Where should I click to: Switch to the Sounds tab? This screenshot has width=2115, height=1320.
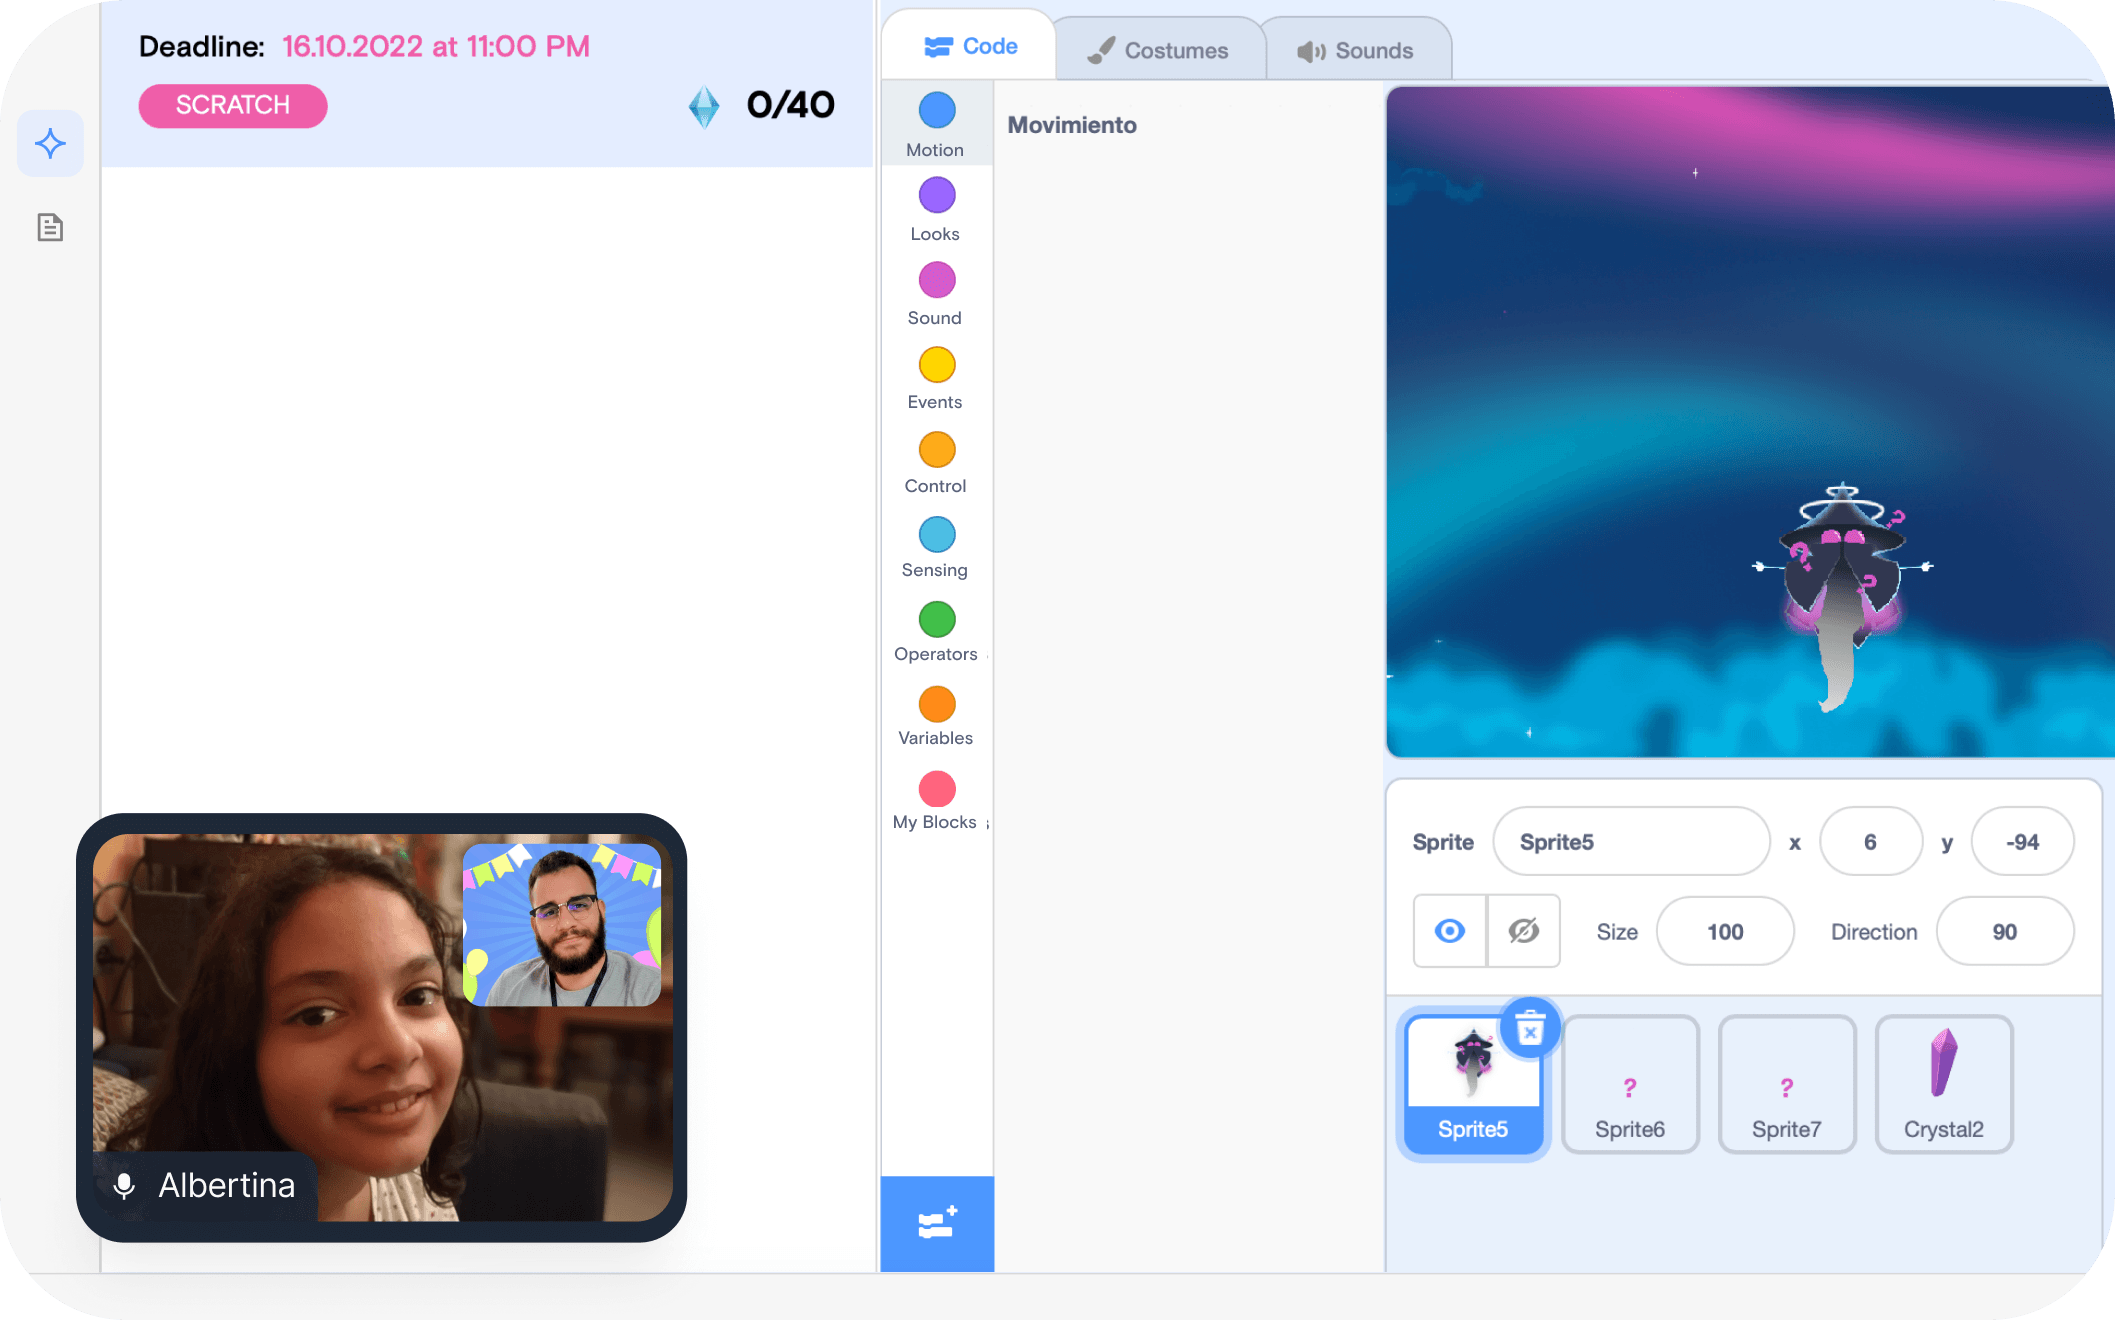click(x=1355, y=50)
